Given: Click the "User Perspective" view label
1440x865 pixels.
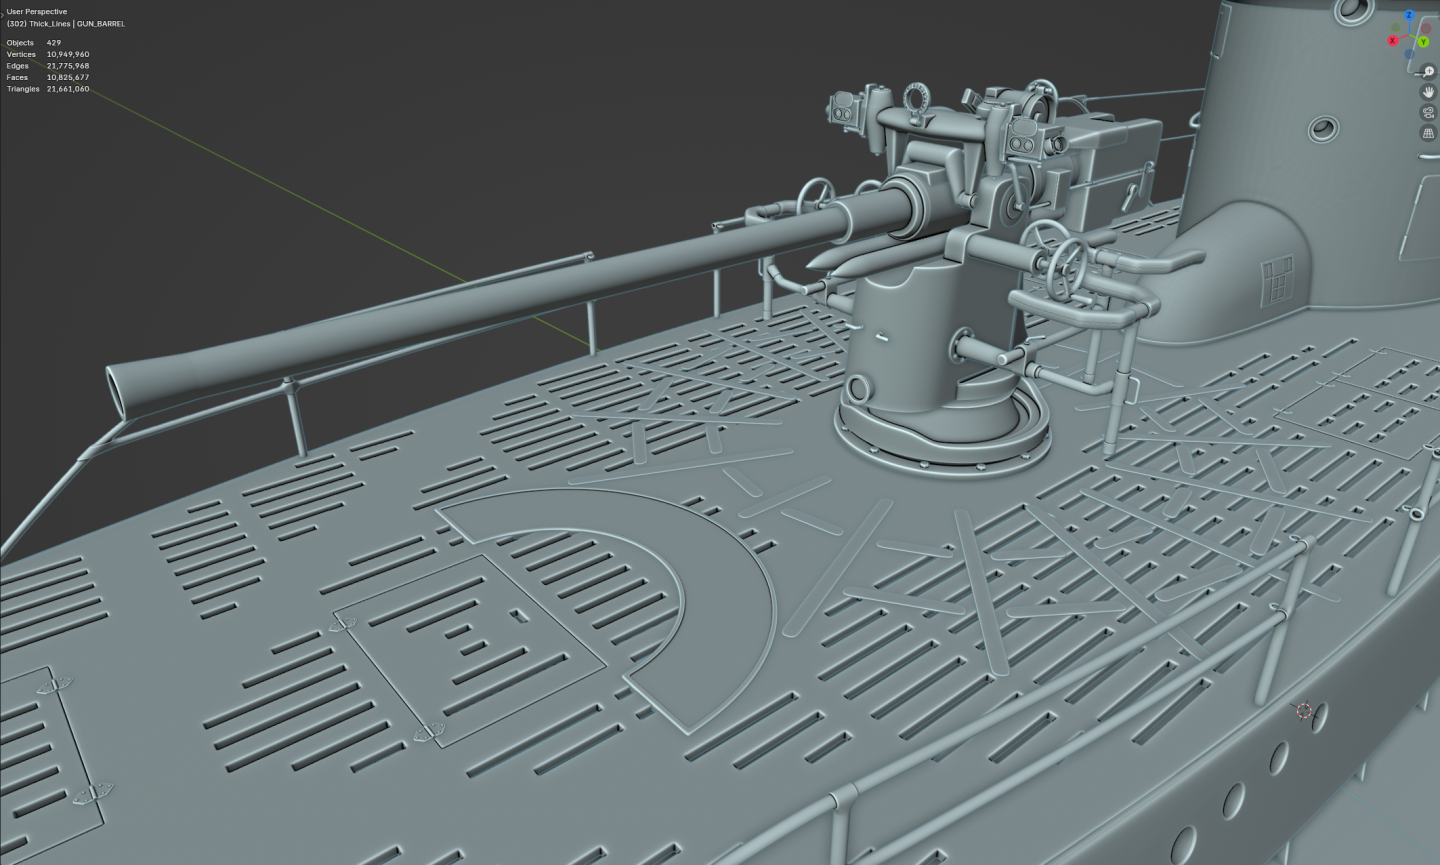Looking at the screenshot, I should coord(37,12).
